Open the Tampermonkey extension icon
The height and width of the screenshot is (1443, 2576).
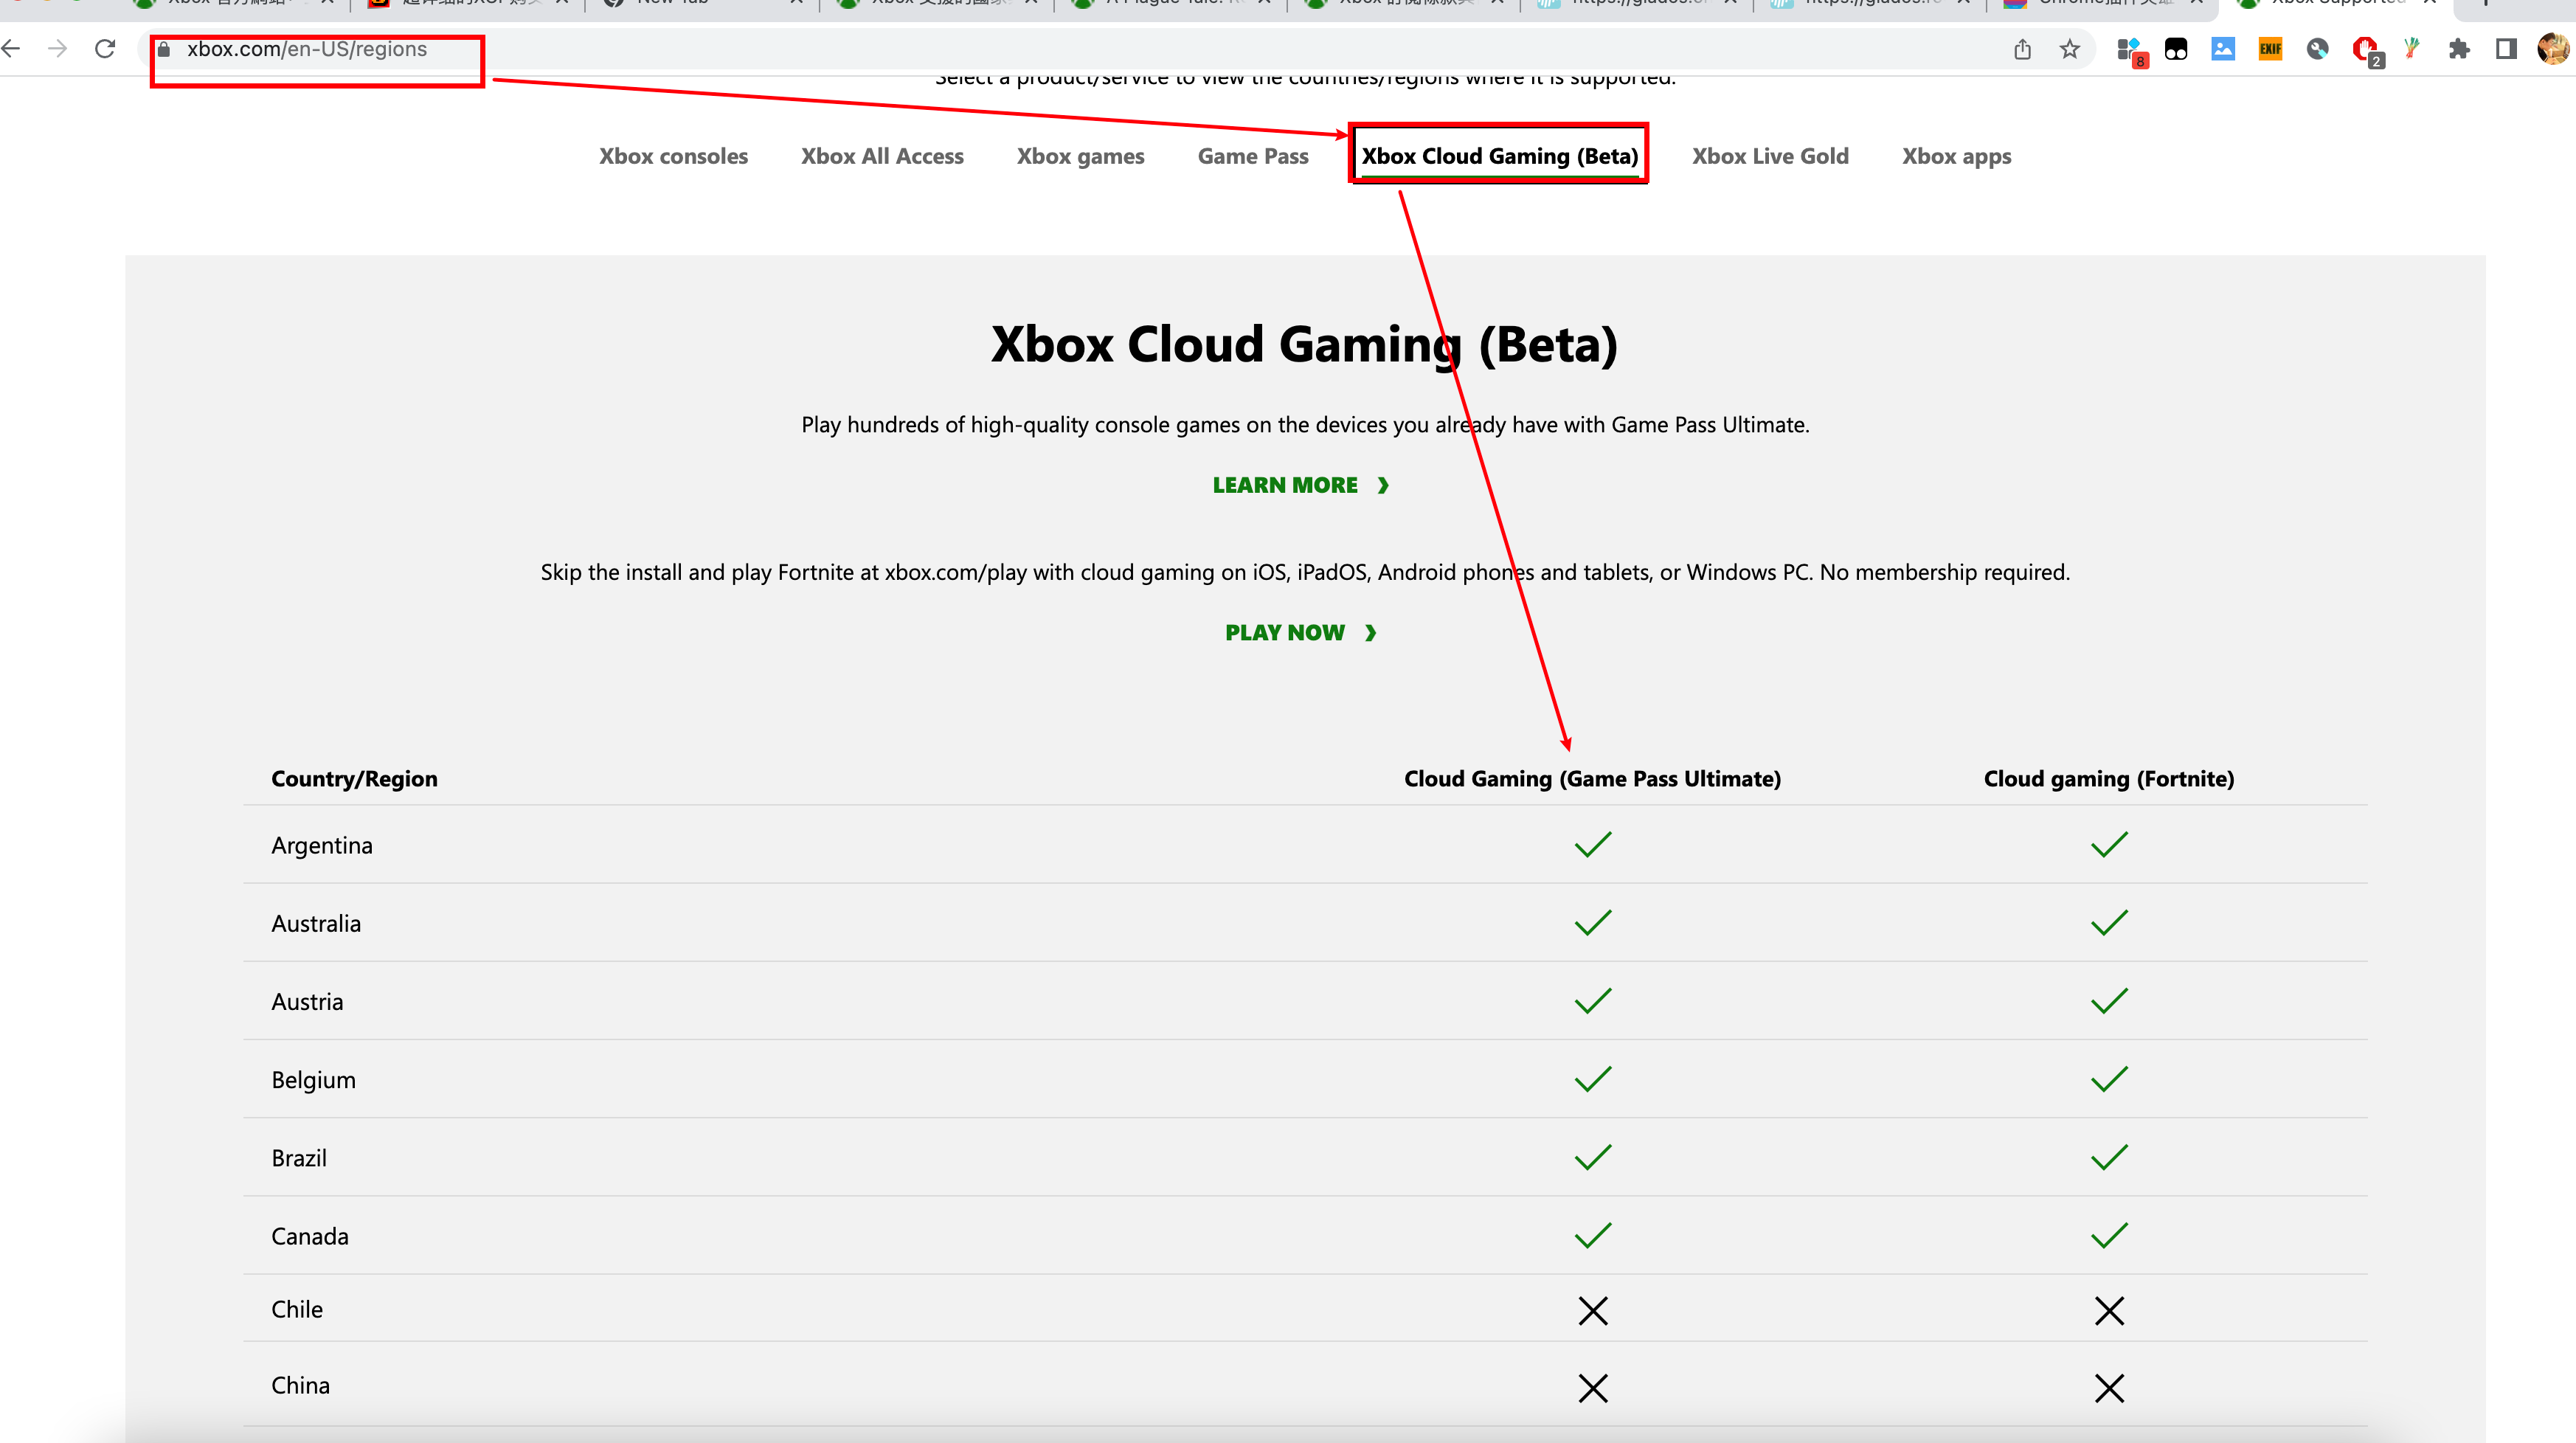(x=2176, y=49)
